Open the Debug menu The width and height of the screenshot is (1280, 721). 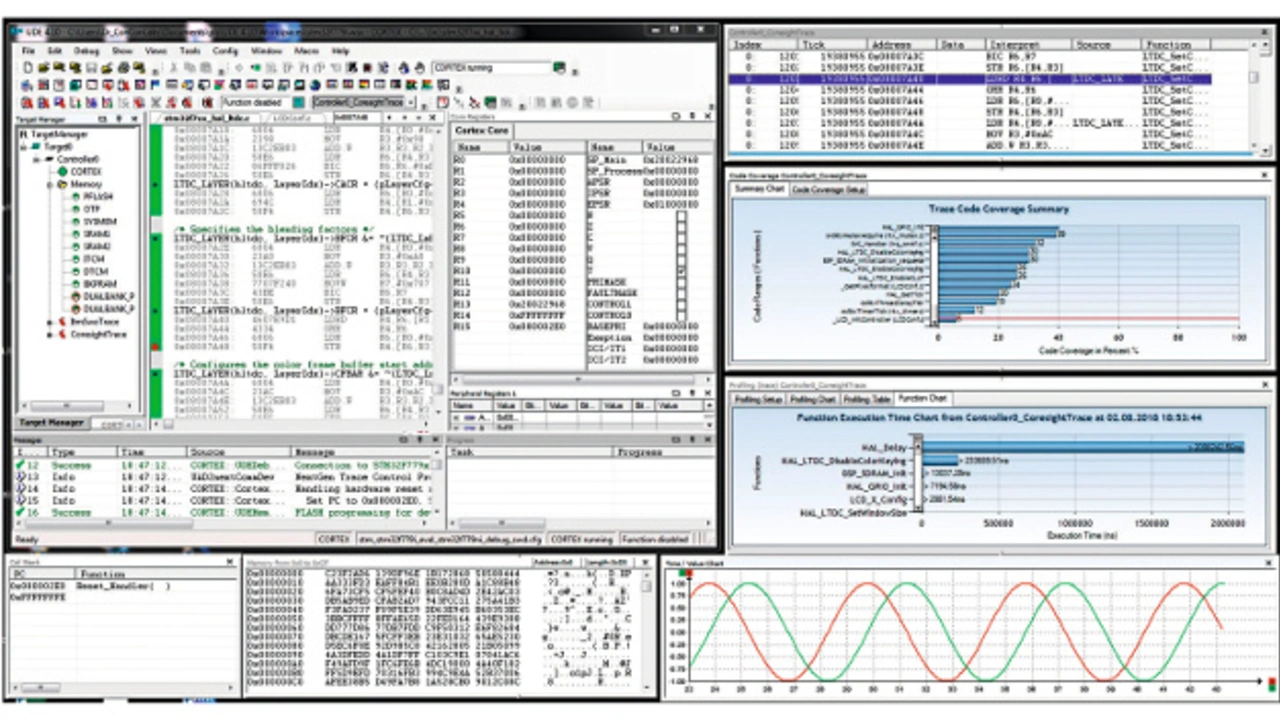(86, 50)
